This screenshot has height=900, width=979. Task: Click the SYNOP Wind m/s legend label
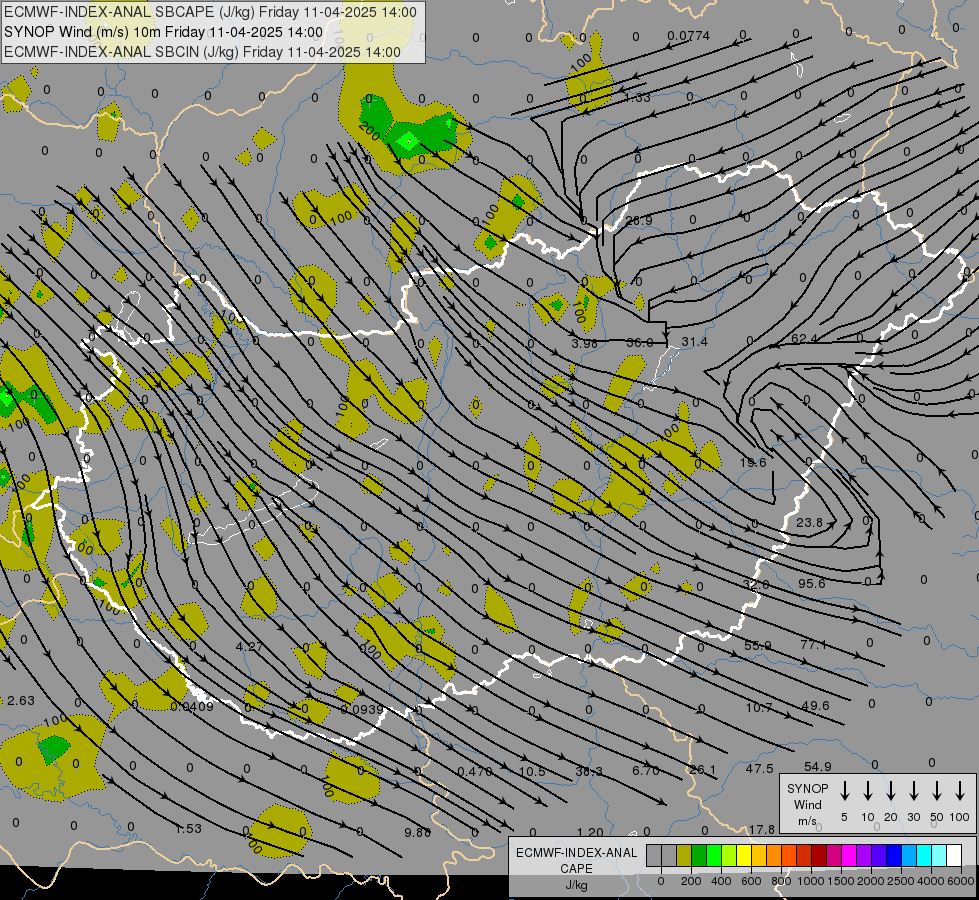807,804
